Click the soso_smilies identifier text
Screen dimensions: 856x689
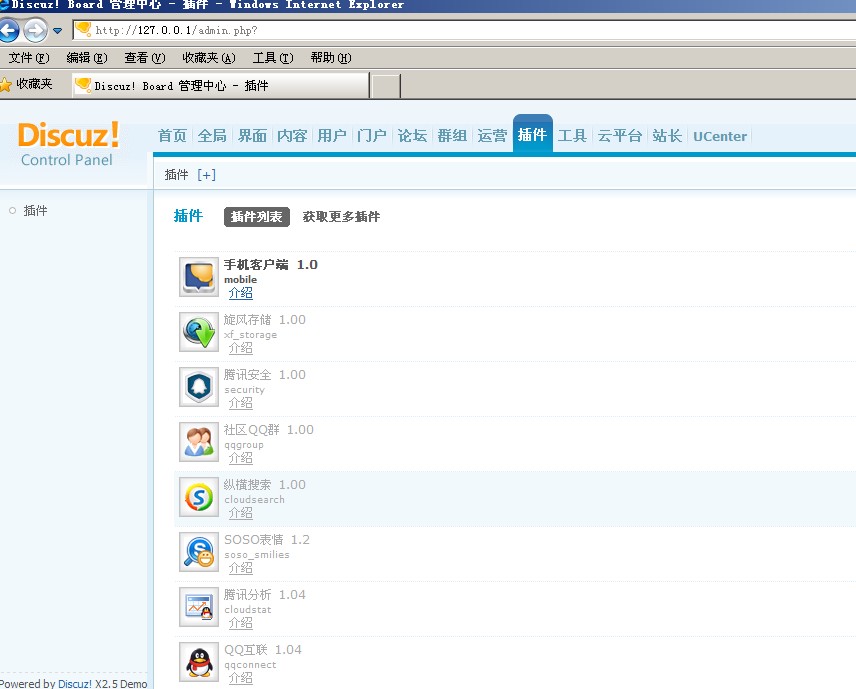coord(257,555)
